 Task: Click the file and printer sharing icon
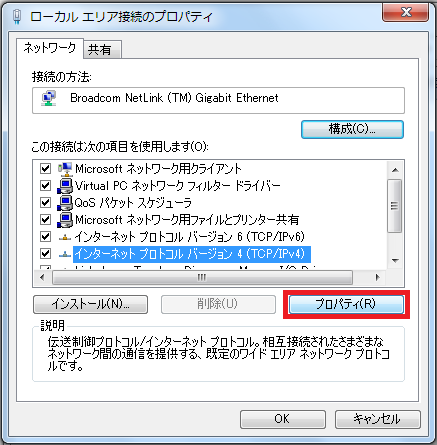point(65,220)
